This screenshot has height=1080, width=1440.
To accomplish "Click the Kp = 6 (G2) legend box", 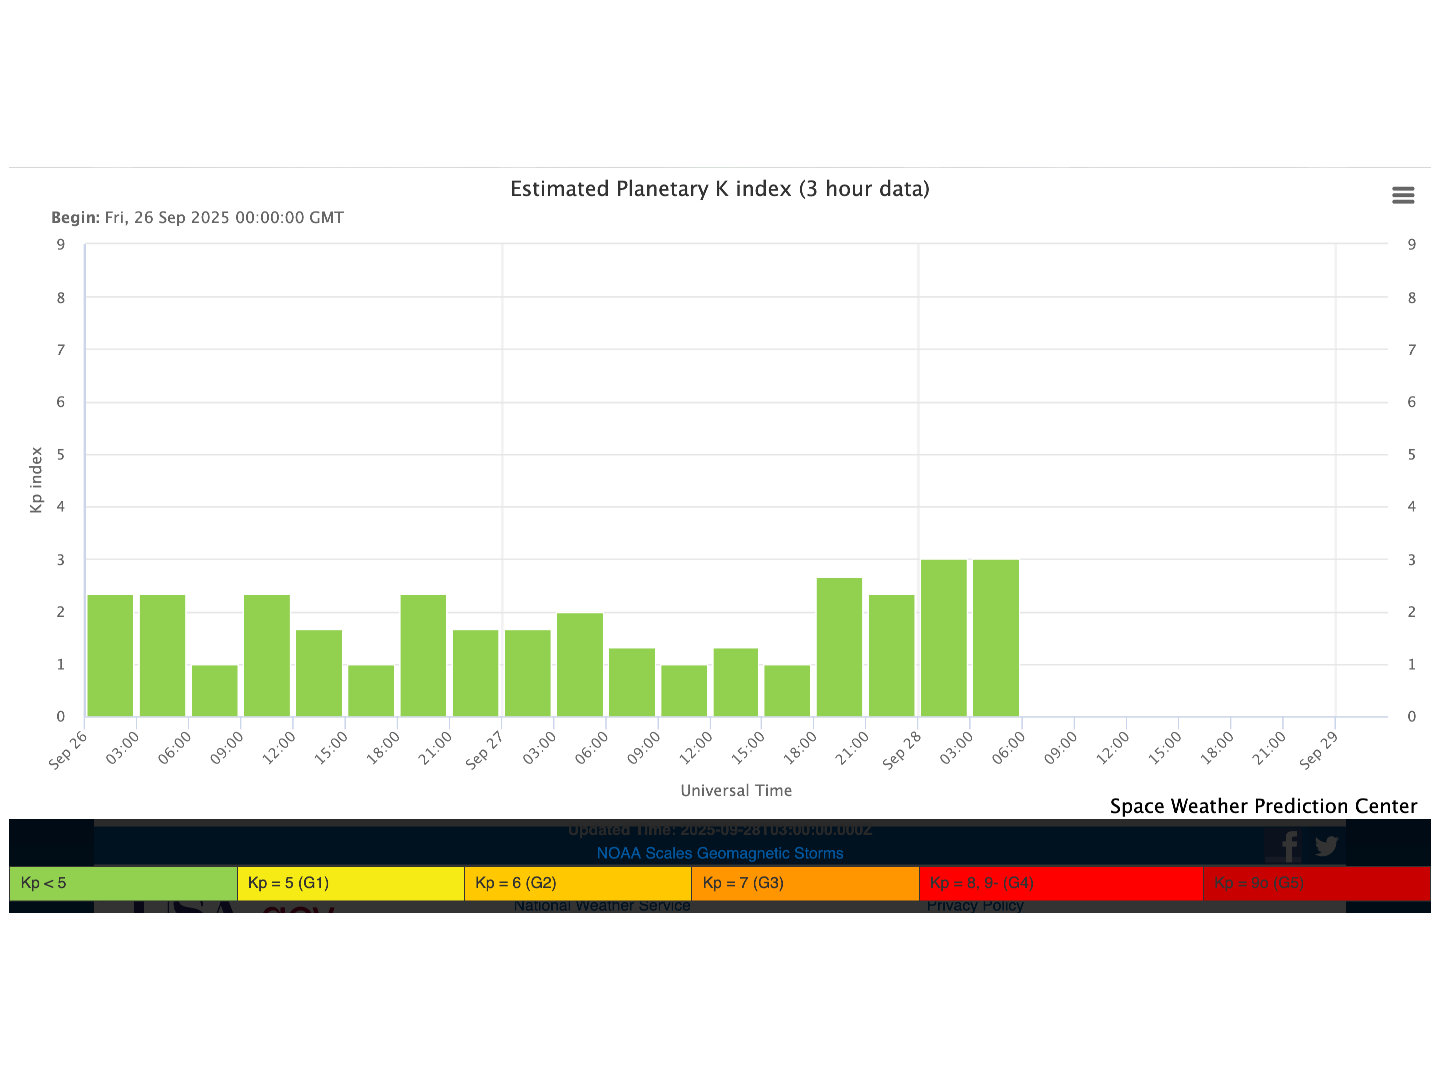I will coord(577,883).
